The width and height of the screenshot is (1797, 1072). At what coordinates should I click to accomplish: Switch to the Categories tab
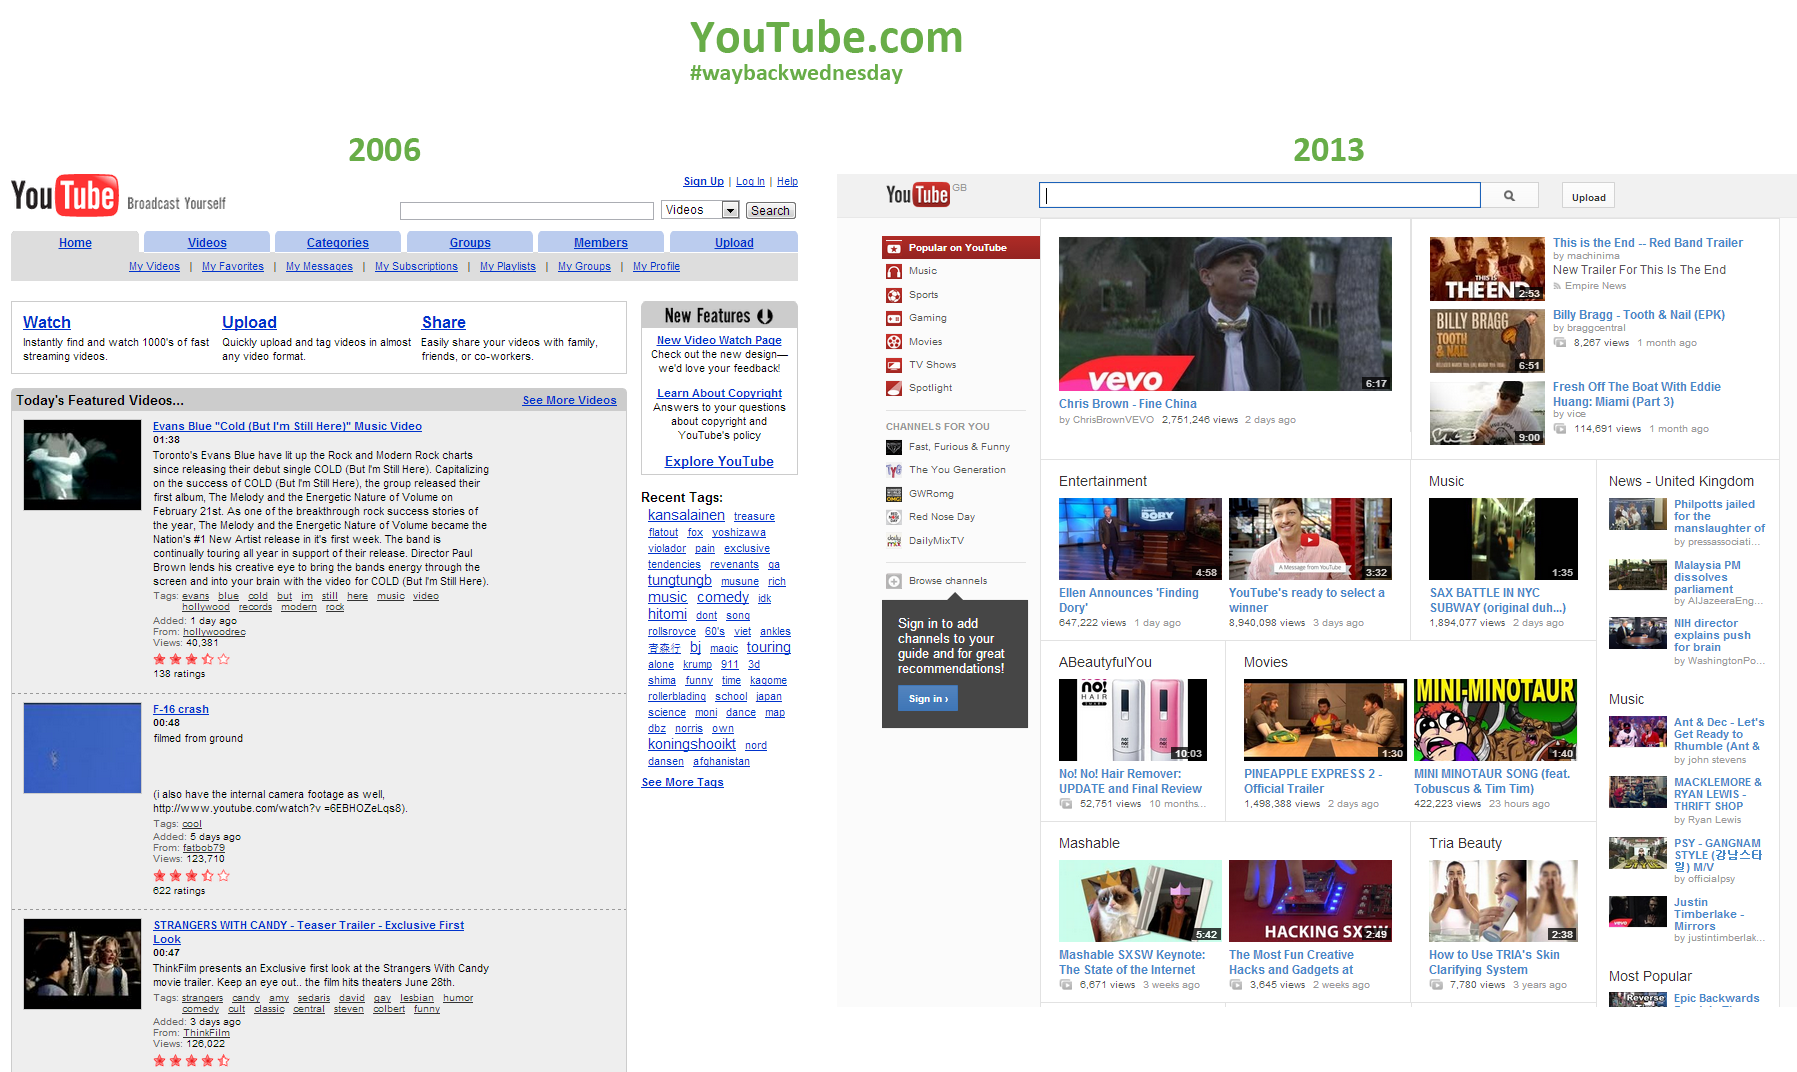[x=338, y=243]
